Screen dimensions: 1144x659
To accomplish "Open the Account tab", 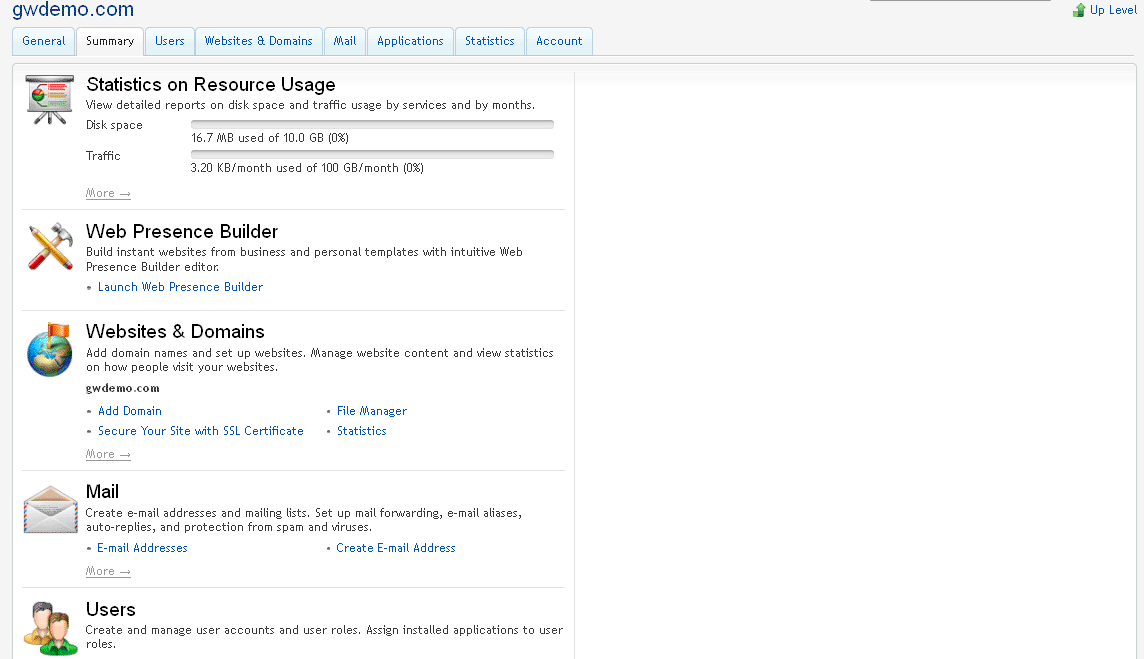I will click(559, 41).
